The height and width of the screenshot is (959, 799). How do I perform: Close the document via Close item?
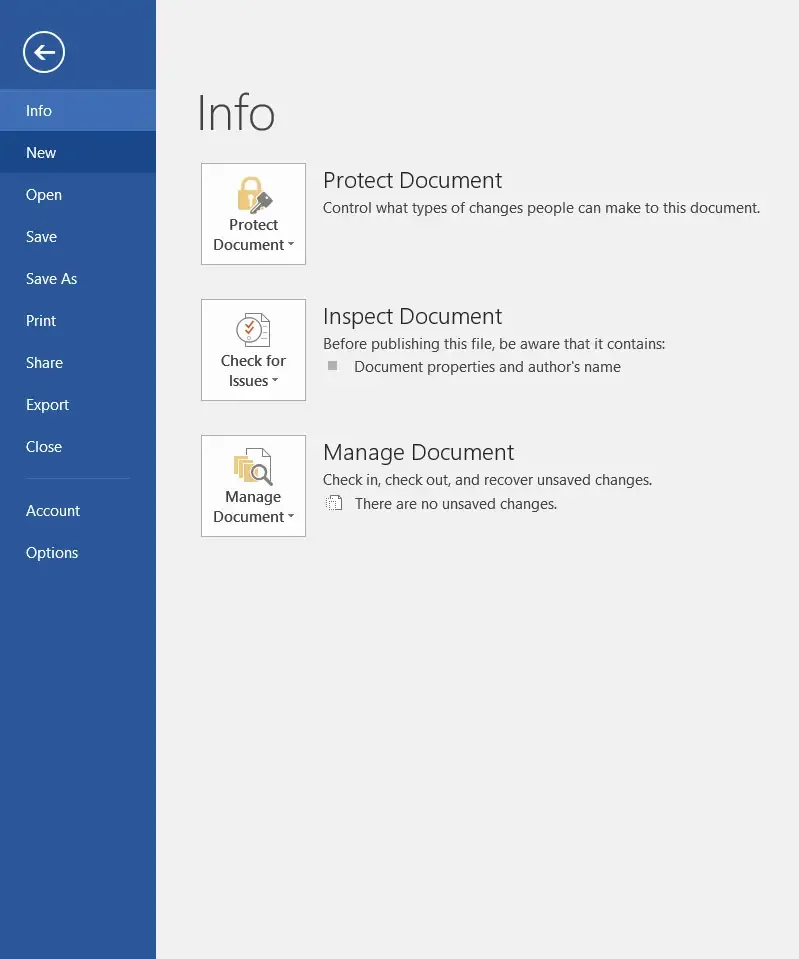tap(78, 446)
